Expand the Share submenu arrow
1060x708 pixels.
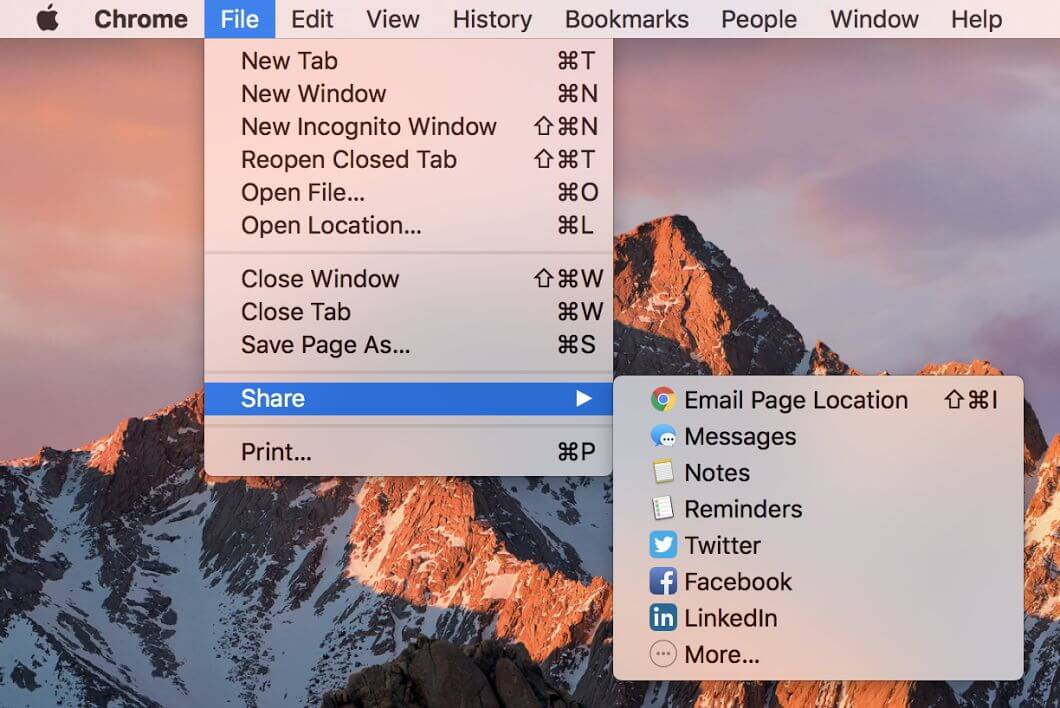584,399
